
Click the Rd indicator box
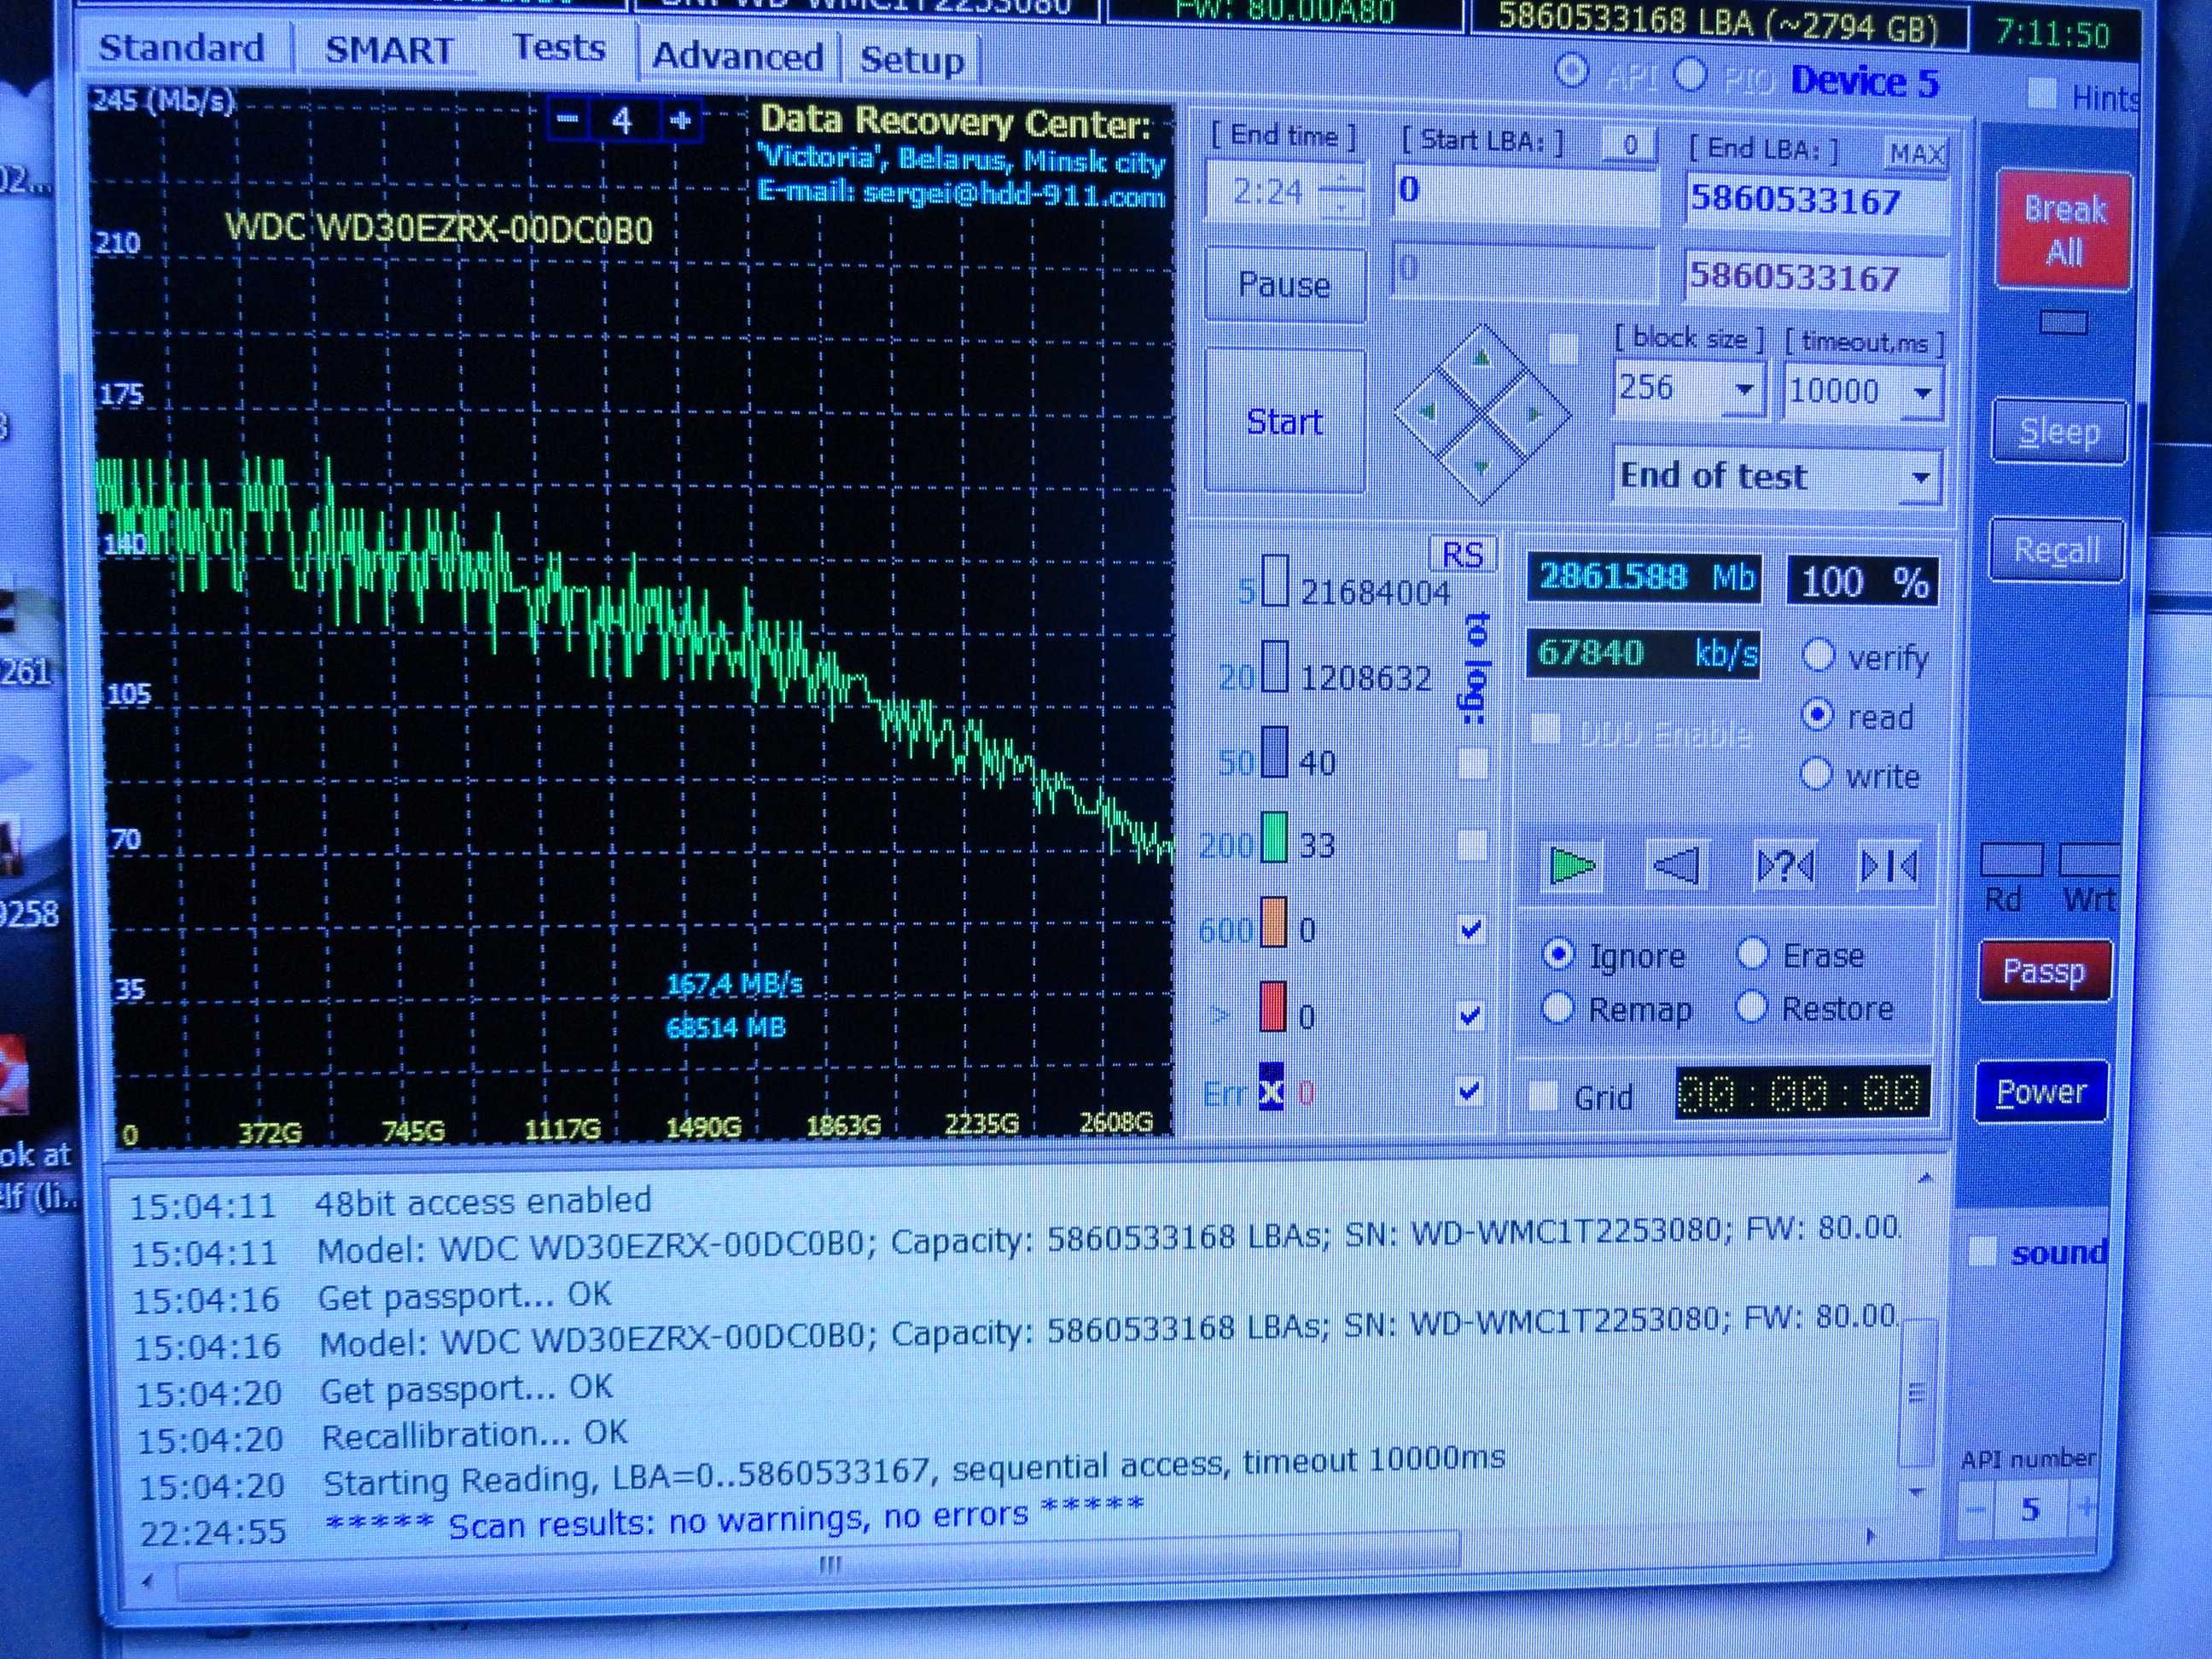pos(2011,859)
